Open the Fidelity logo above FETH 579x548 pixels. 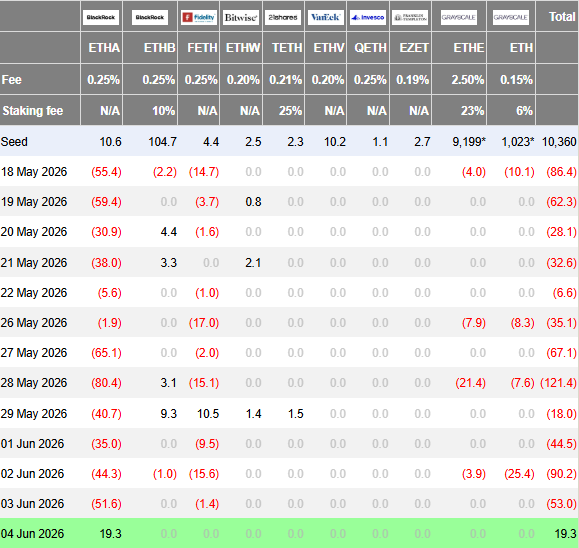pyautogui.click(x=199, y=17)
